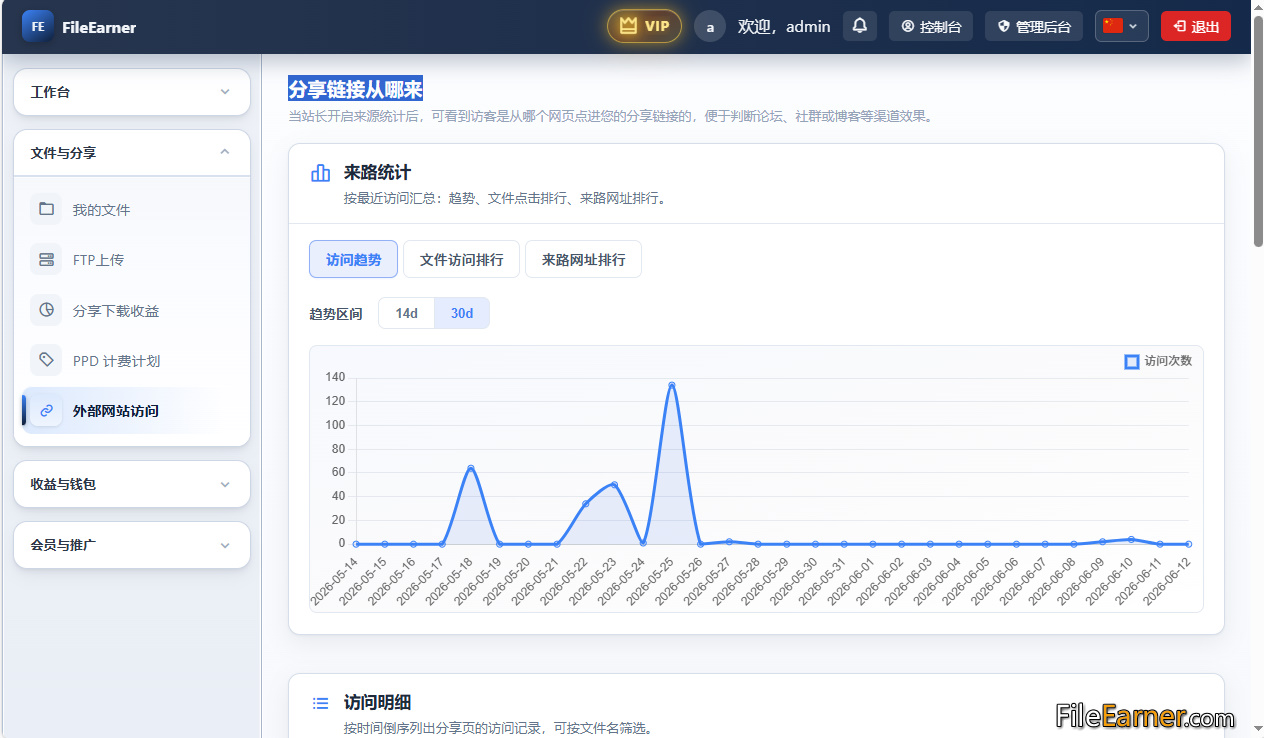The image size is (1264, 738).
Task: Click the 外部网站访问 link icon
Action: [46, 410]
